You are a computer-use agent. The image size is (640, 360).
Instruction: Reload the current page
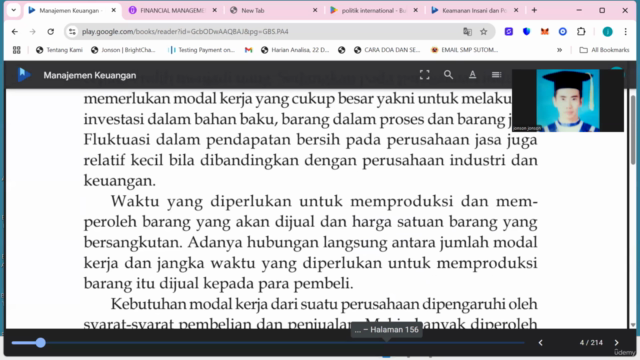51,31
